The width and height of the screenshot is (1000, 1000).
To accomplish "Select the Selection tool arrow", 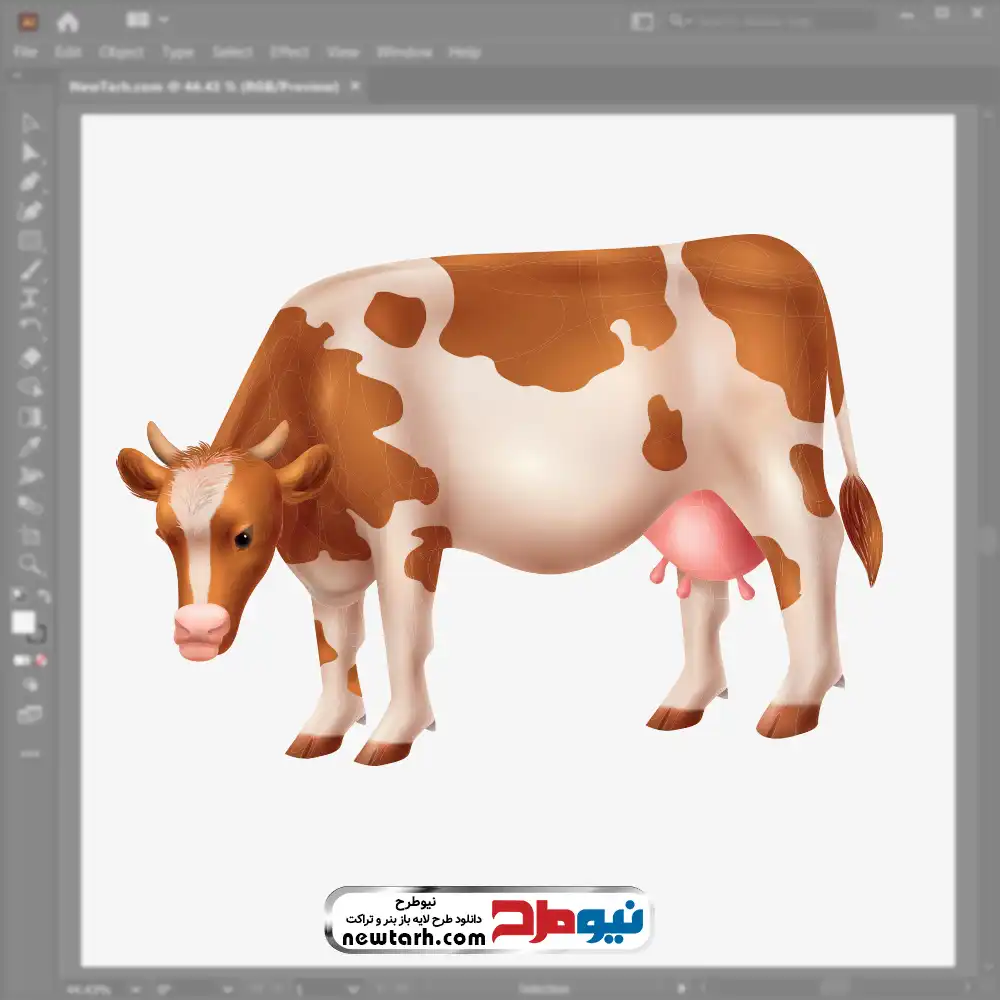I will pyautogui.click(x=30, y=123).
